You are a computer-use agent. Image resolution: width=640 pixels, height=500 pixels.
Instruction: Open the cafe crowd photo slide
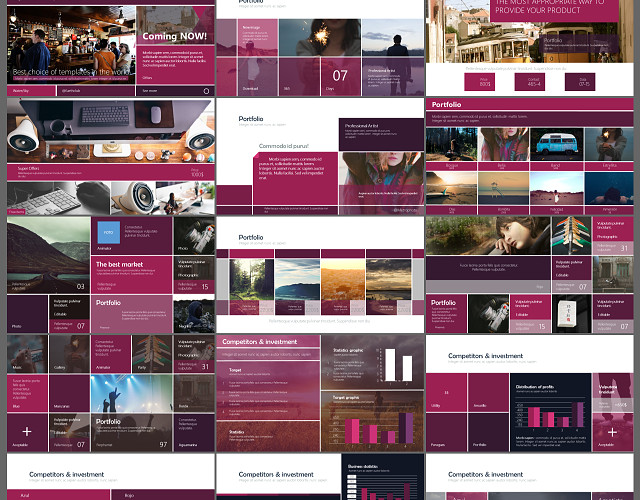pyautogui.click(x=70, y=45)
